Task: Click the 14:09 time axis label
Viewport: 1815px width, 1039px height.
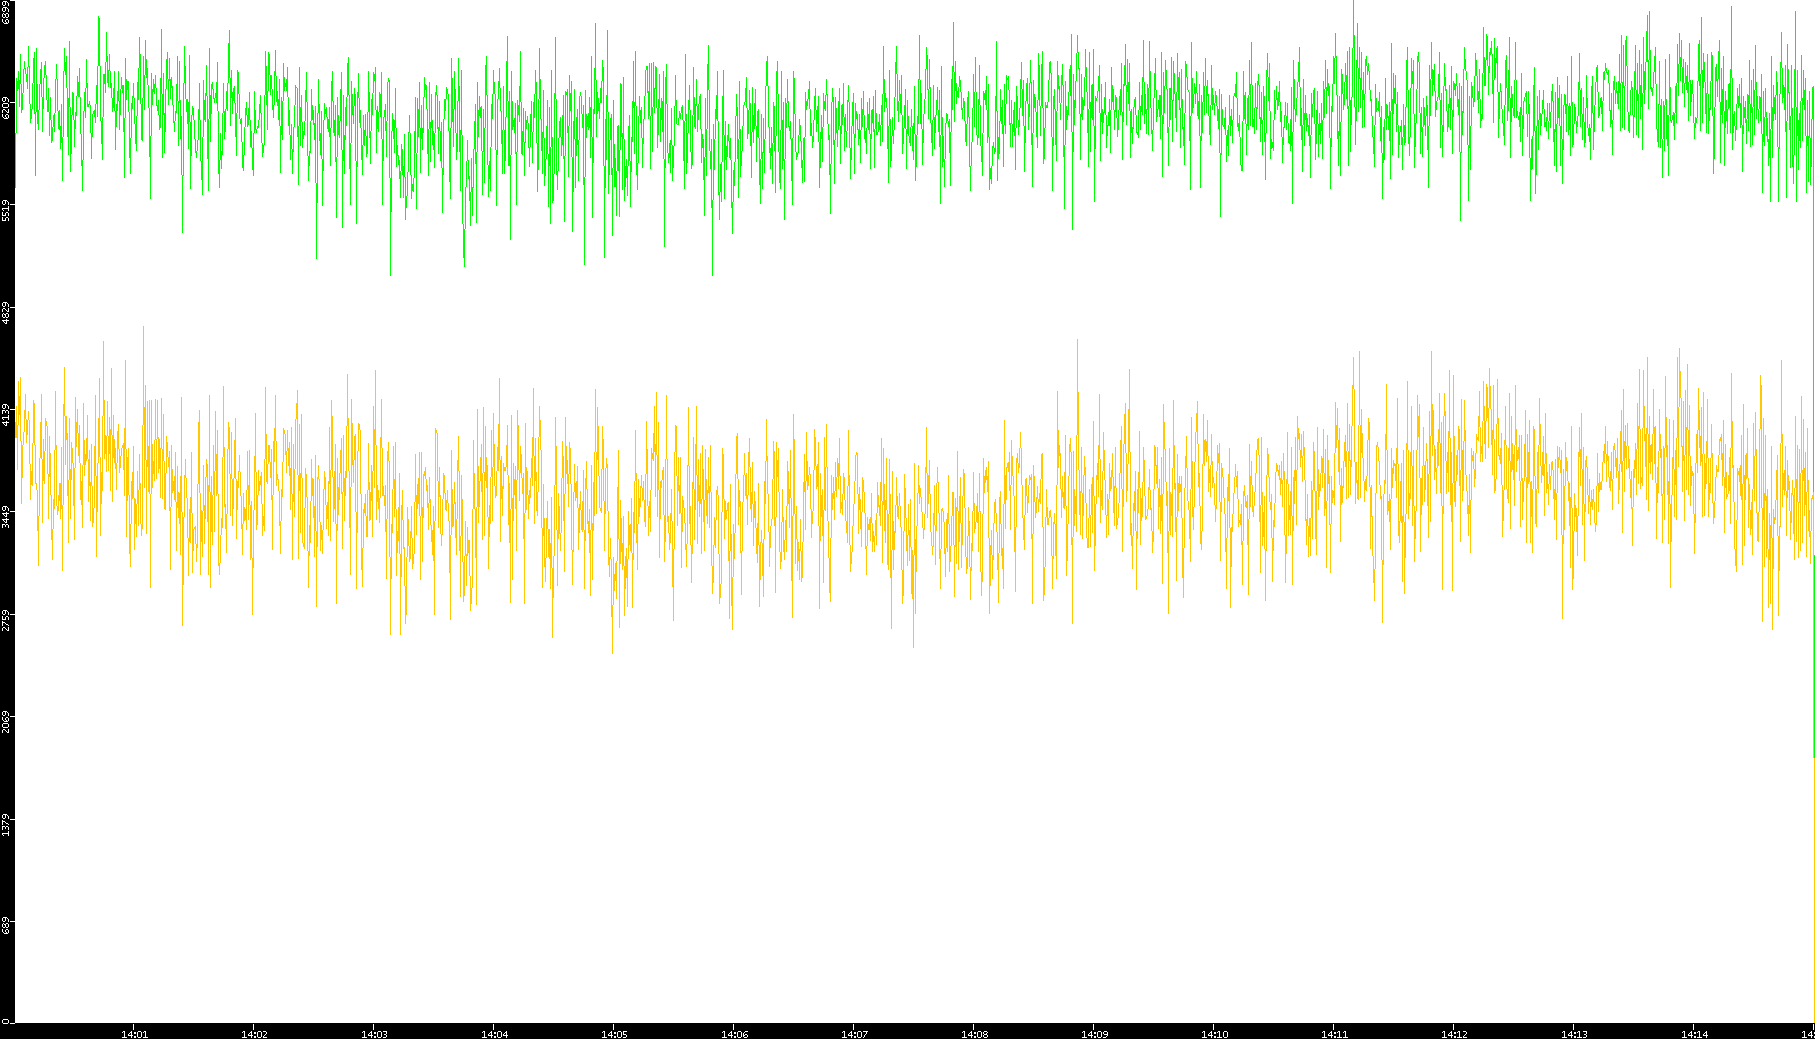Action: coord(1094,1034)
